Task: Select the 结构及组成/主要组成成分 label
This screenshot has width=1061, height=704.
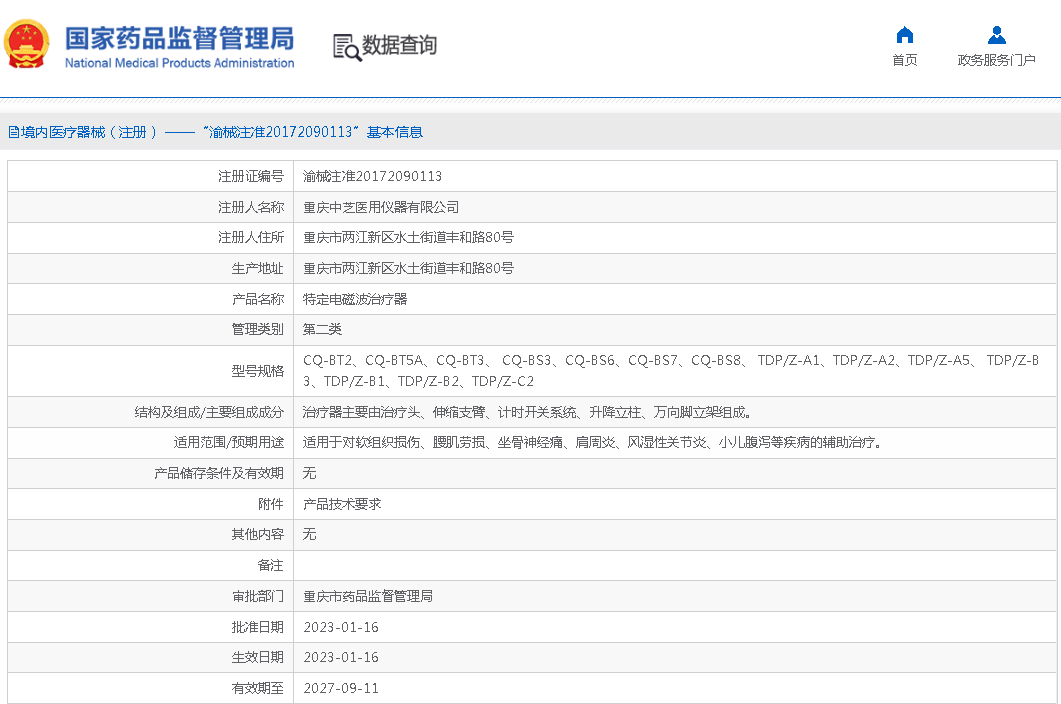Action: (x=209, y=412)
